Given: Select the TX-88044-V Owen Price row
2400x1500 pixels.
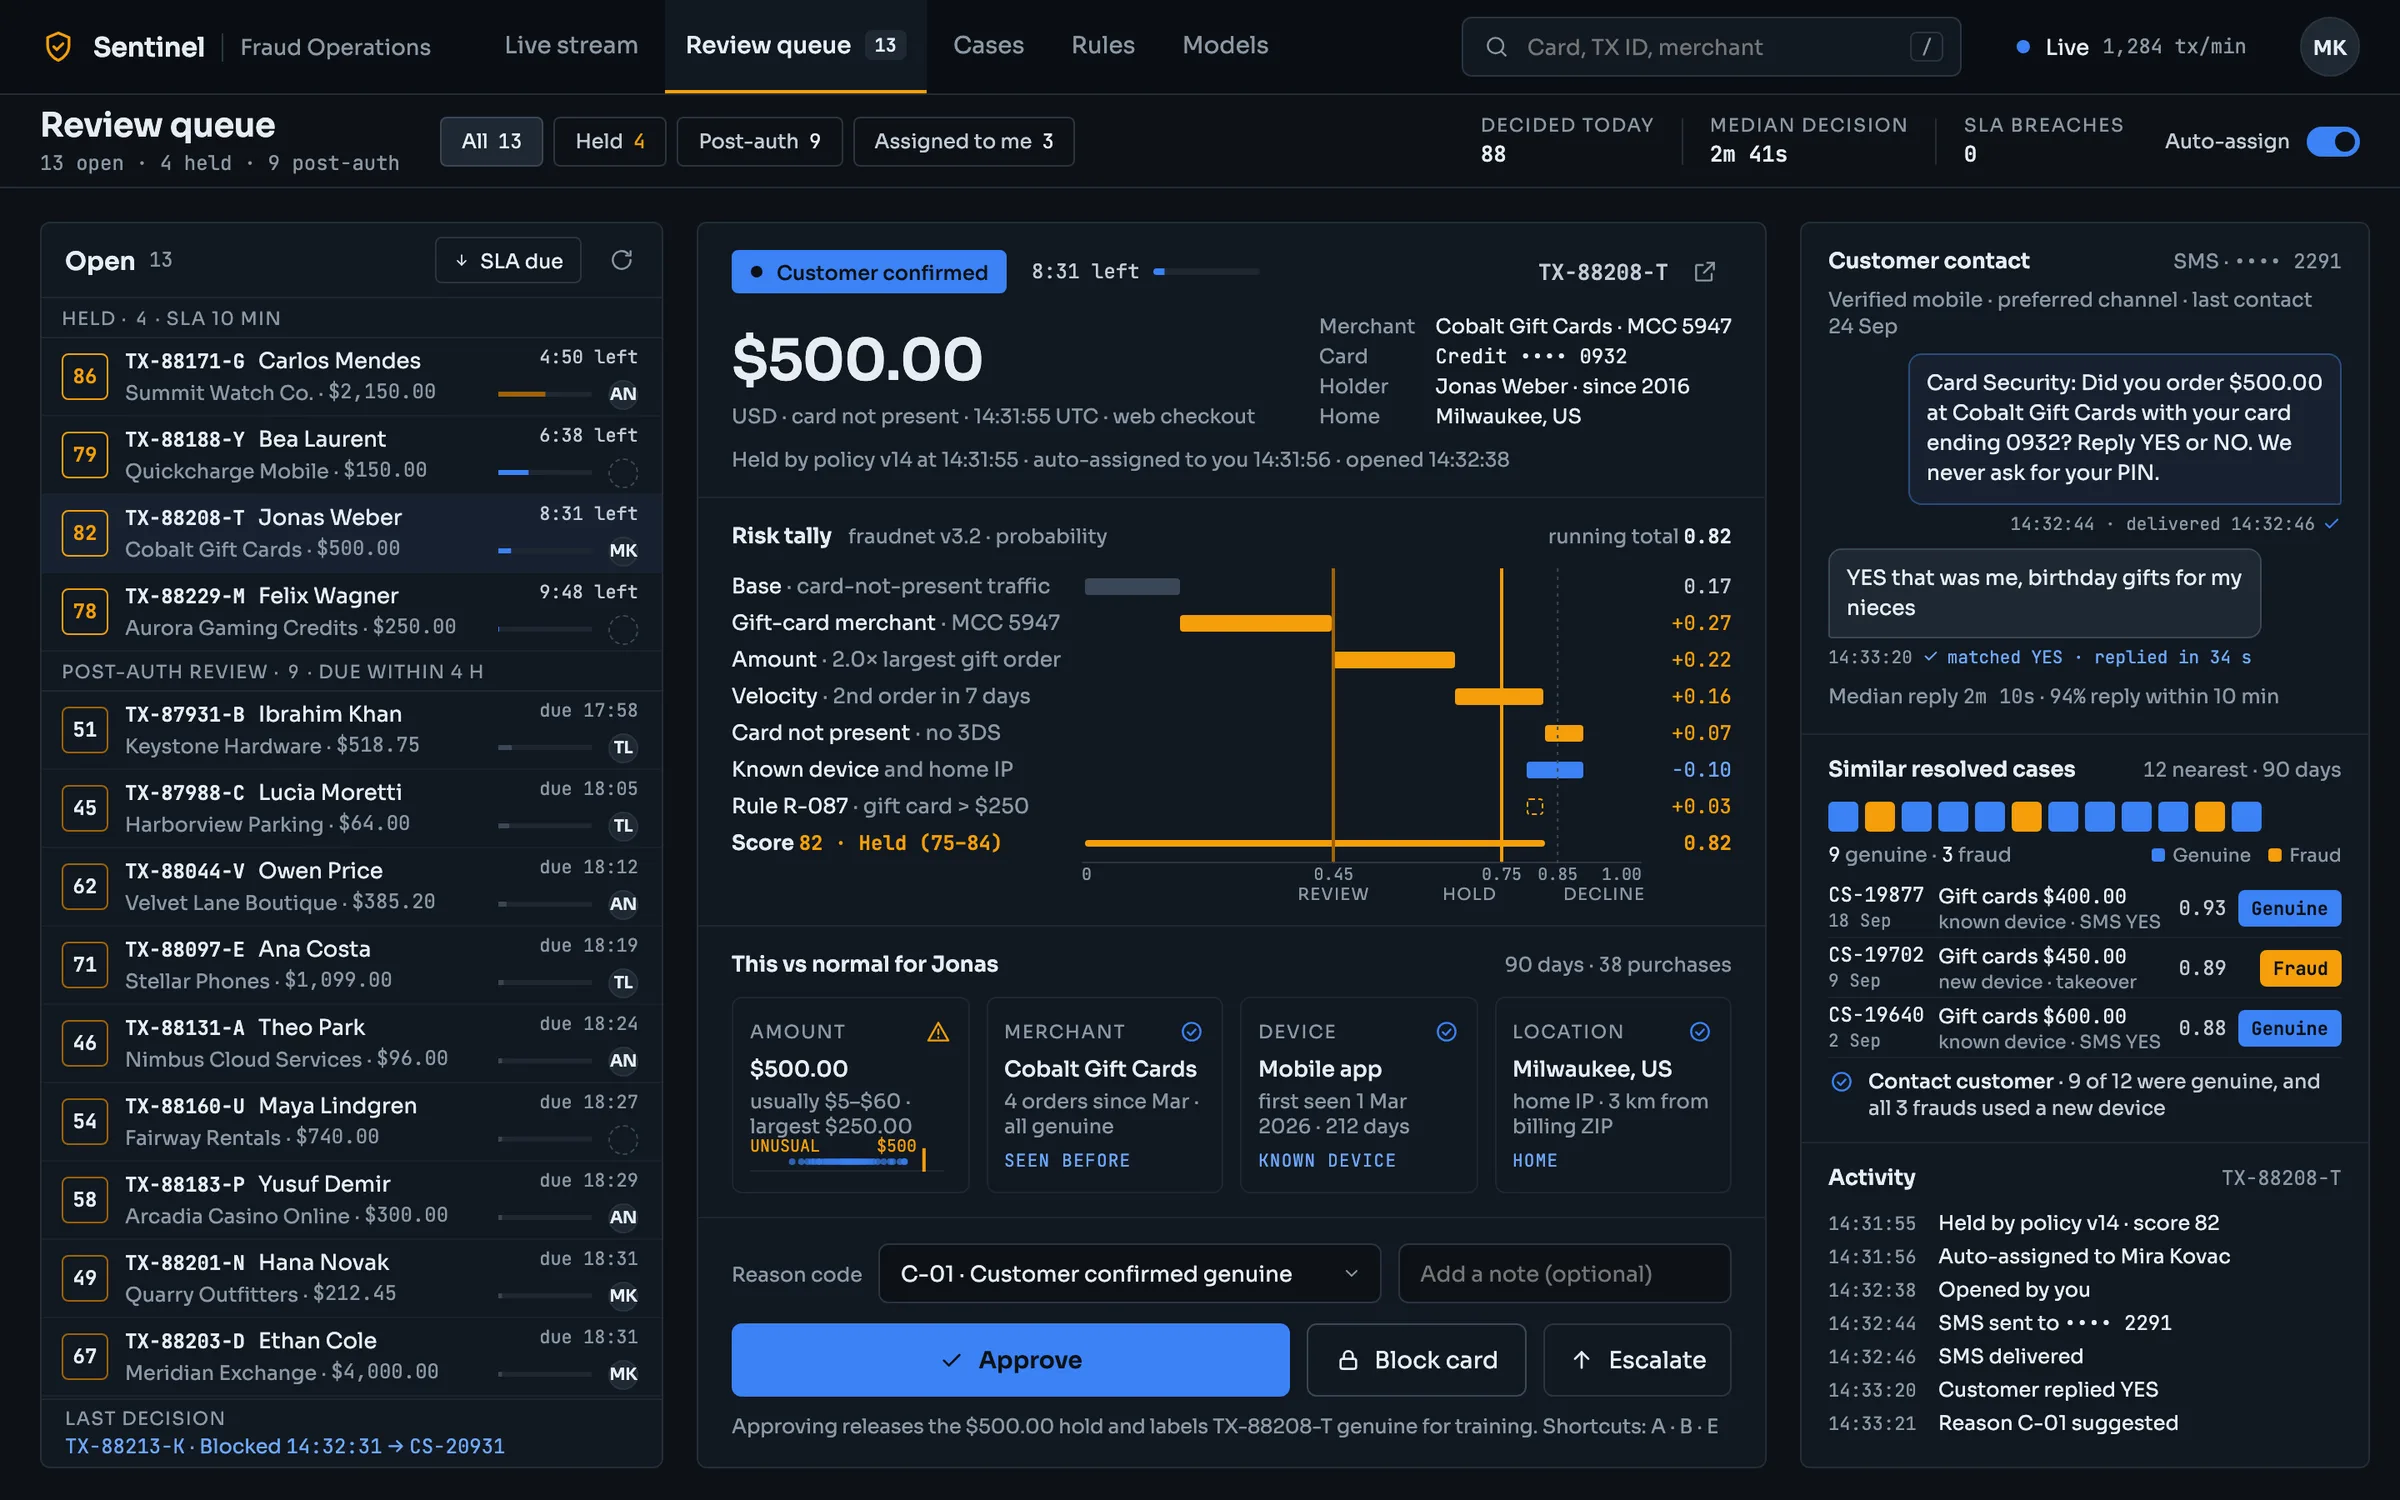Looking at the screenshot, I should click(351, 886).
